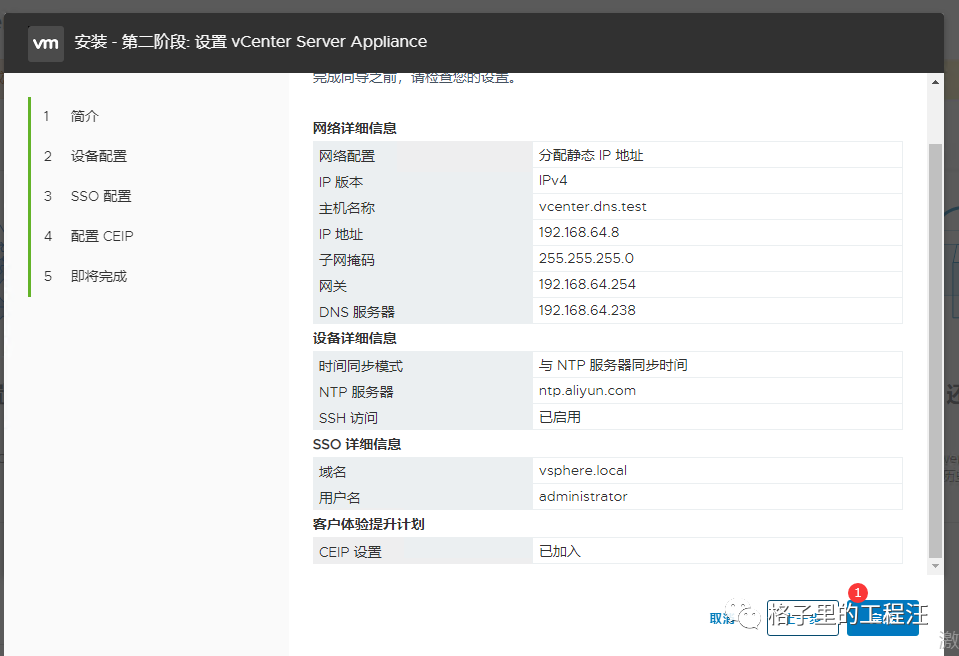The width and height of the screenshot is (959, 656).
Task: Click the 域名 row label
Action: pyautogui.click(x=333, y=472)
